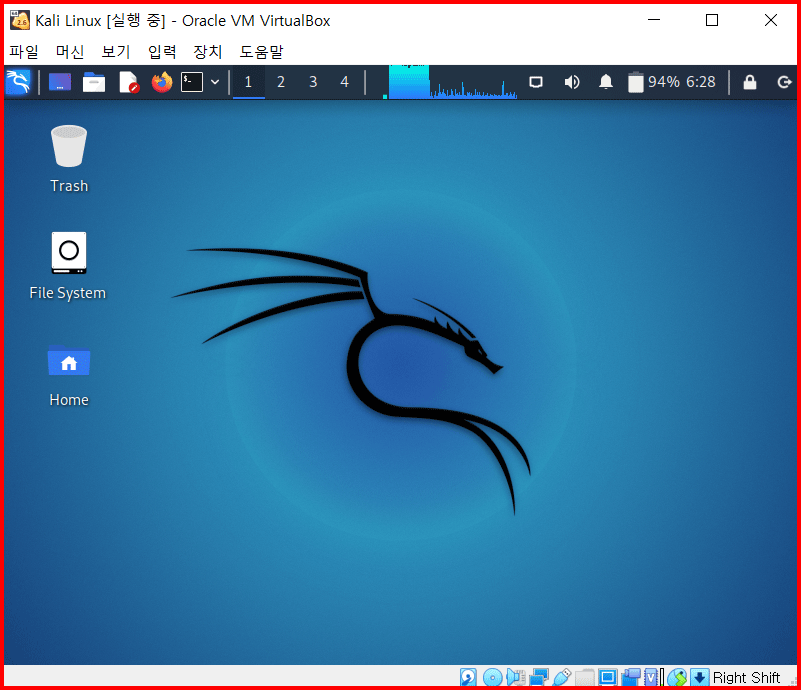Screen dimensions: 801x690
Task: Launch Firefox from the panel
Action: tap(162, 82)
